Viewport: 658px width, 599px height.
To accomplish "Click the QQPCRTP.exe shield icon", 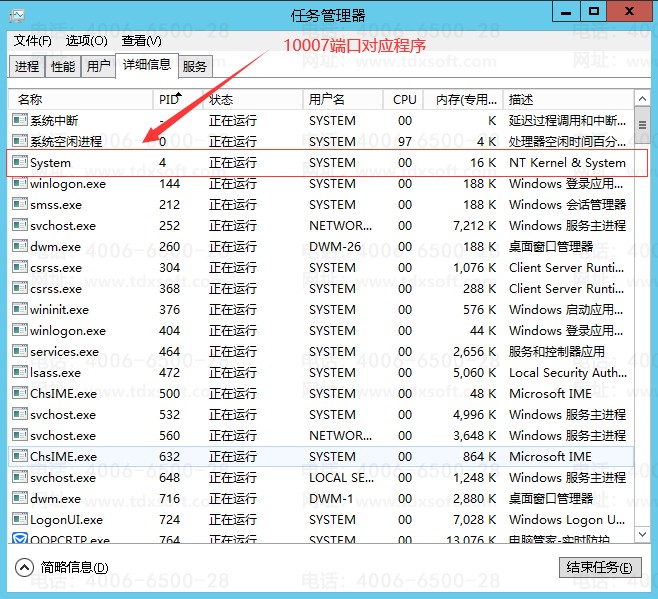I will click(x=19, y=541).
